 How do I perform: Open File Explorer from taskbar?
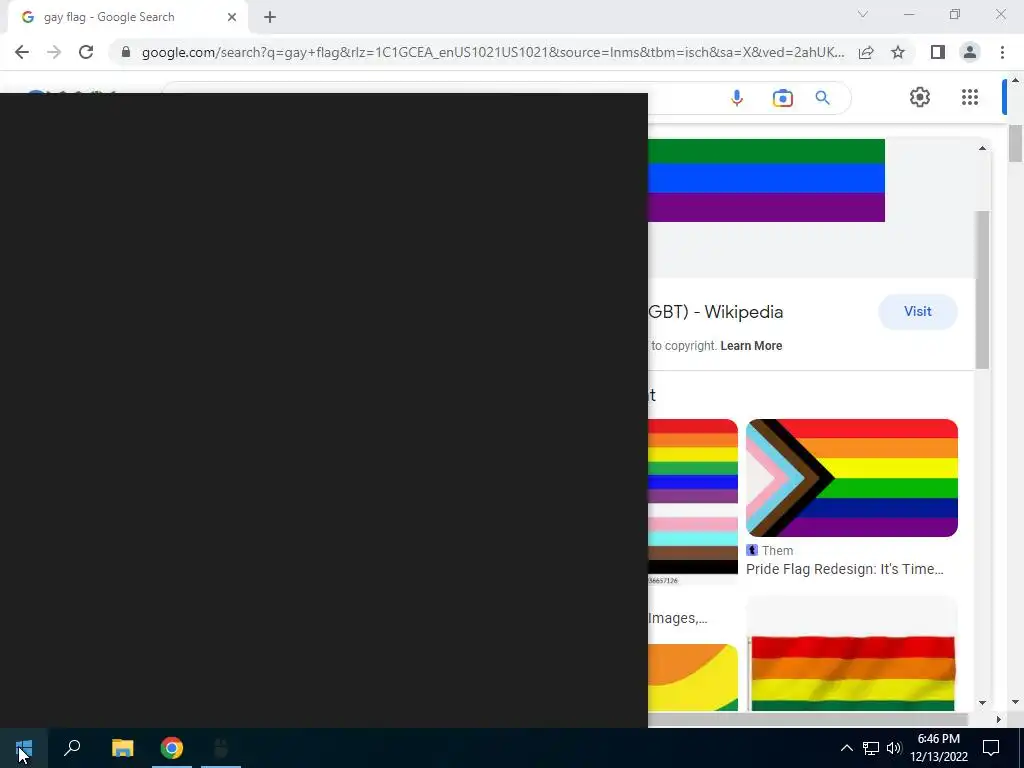(122, 748)
